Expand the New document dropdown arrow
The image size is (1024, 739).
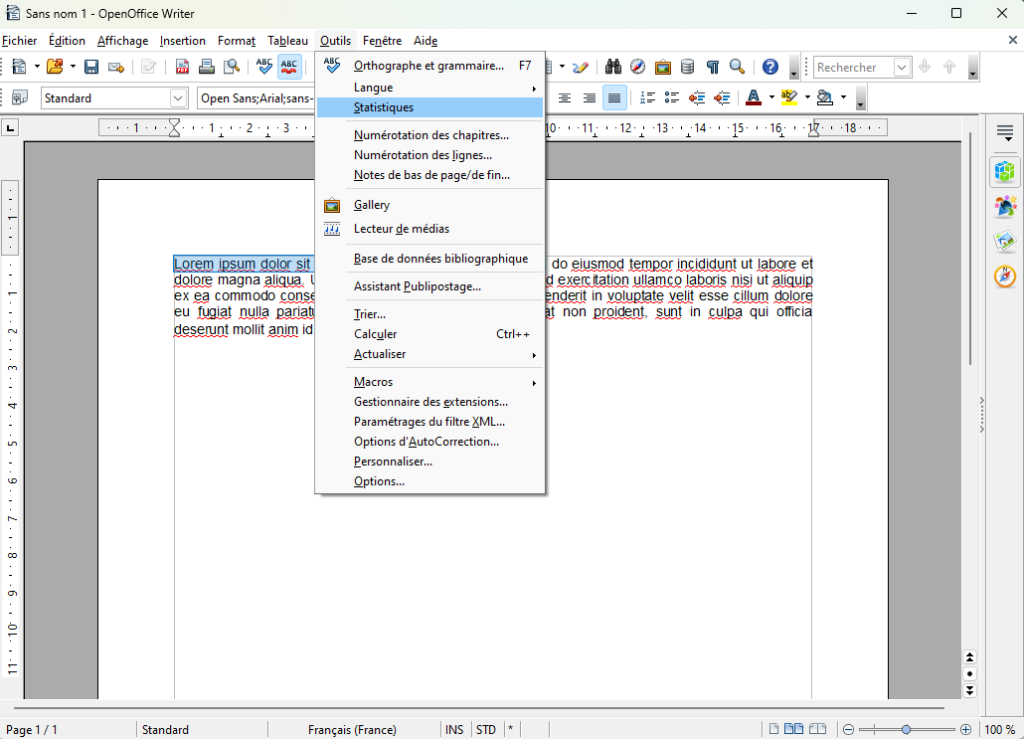coord(37,67)
